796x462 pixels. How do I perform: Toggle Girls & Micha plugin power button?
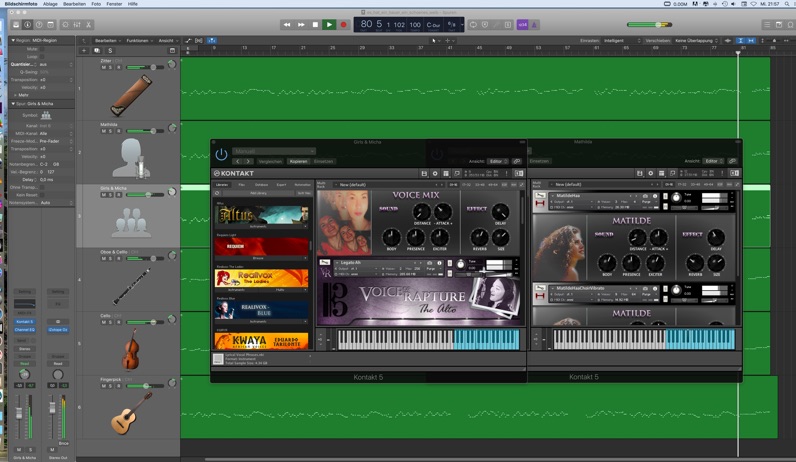coord(221,154)
